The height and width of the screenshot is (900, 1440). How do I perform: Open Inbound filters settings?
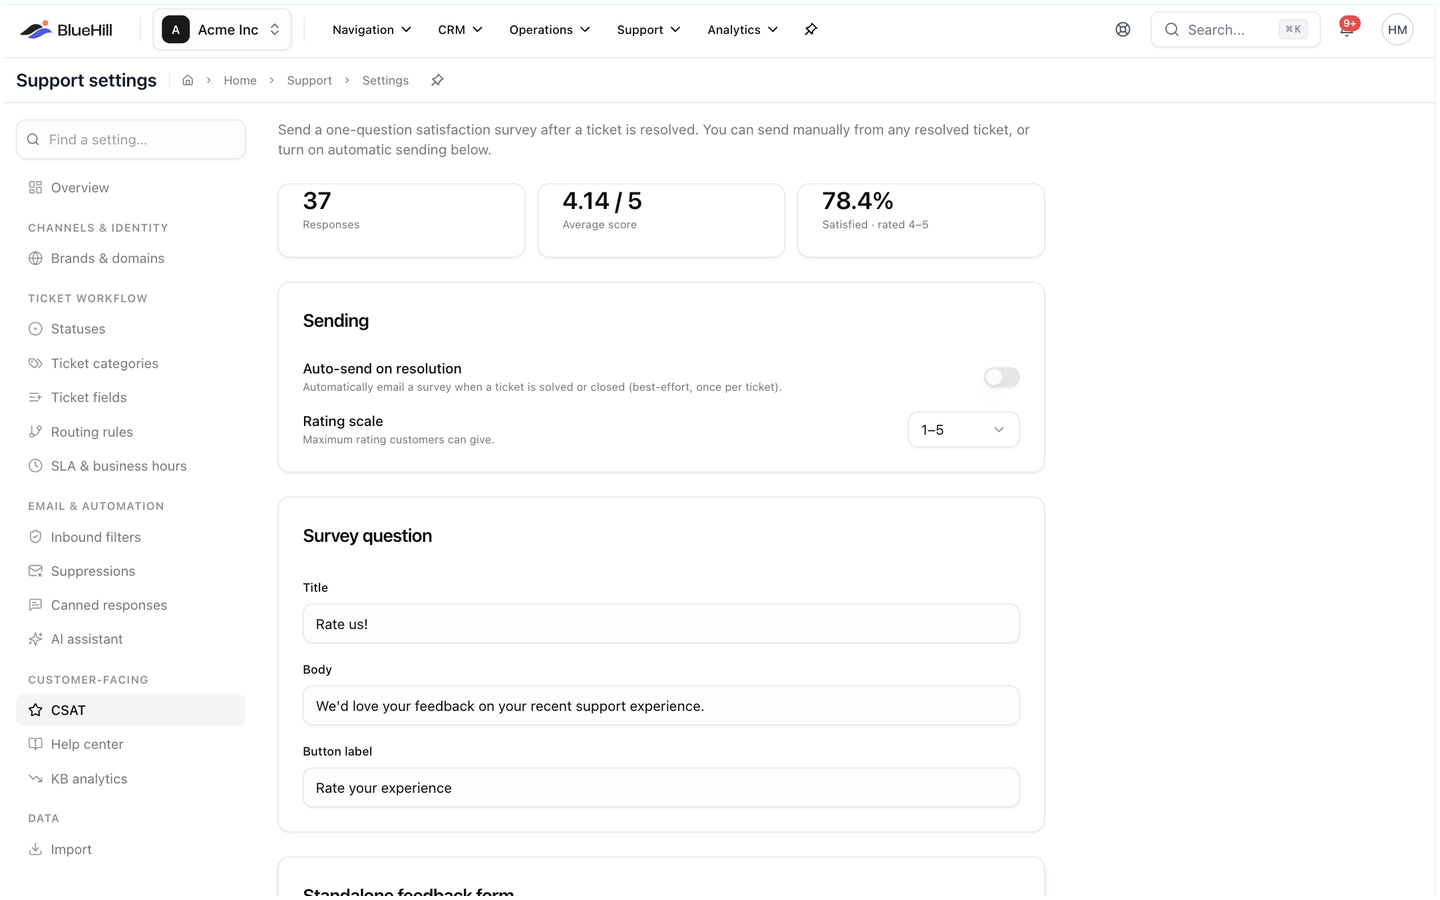131,537
